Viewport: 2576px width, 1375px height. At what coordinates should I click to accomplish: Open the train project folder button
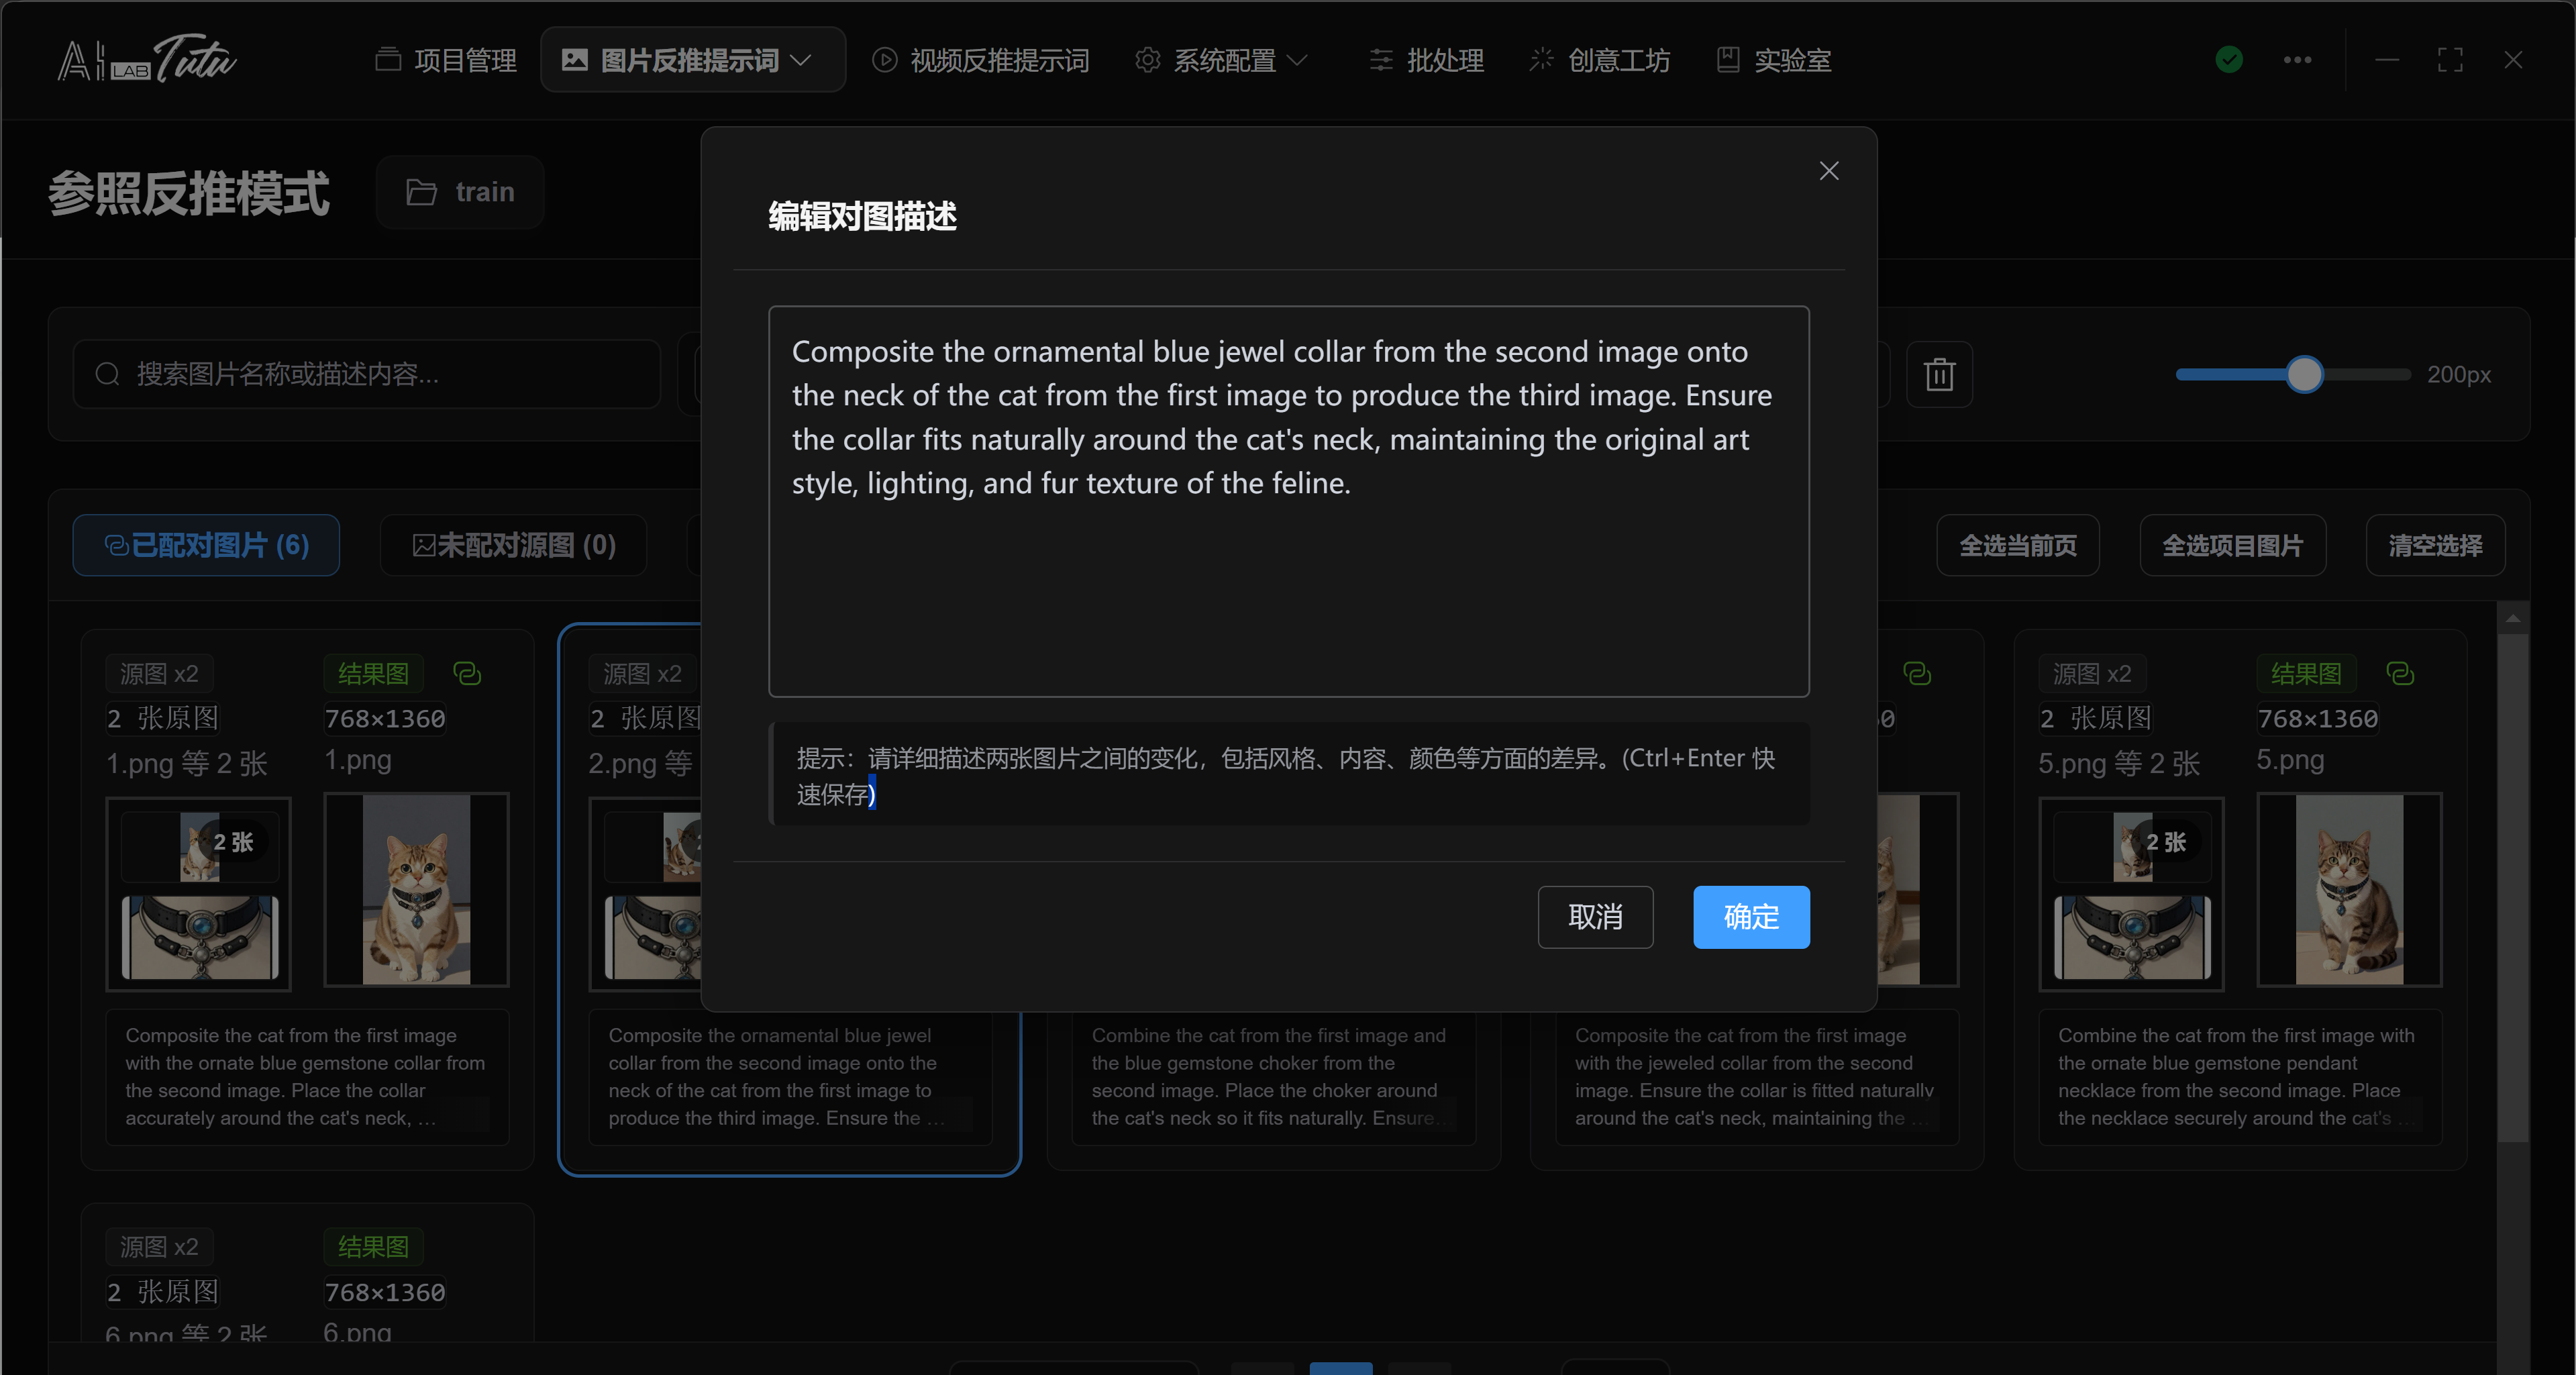(x=460, y=191)
